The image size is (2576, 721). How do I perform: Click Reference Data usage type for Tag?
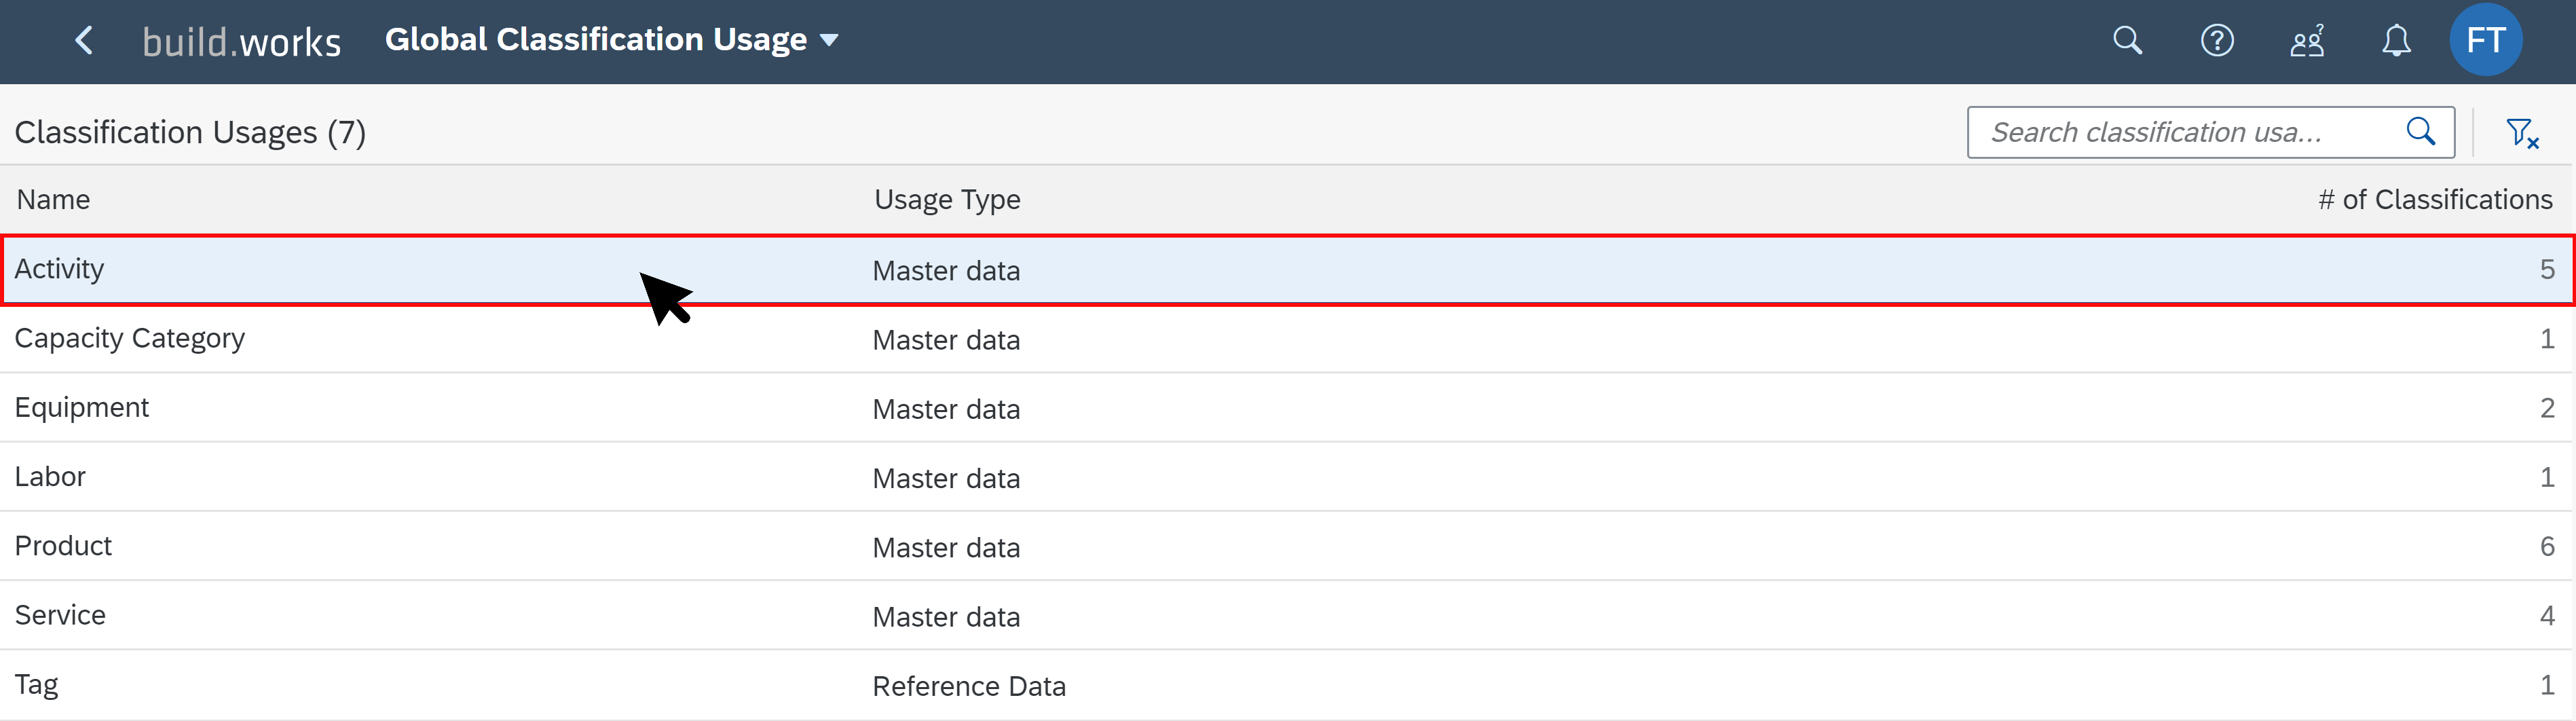click(x=969, y=686)
